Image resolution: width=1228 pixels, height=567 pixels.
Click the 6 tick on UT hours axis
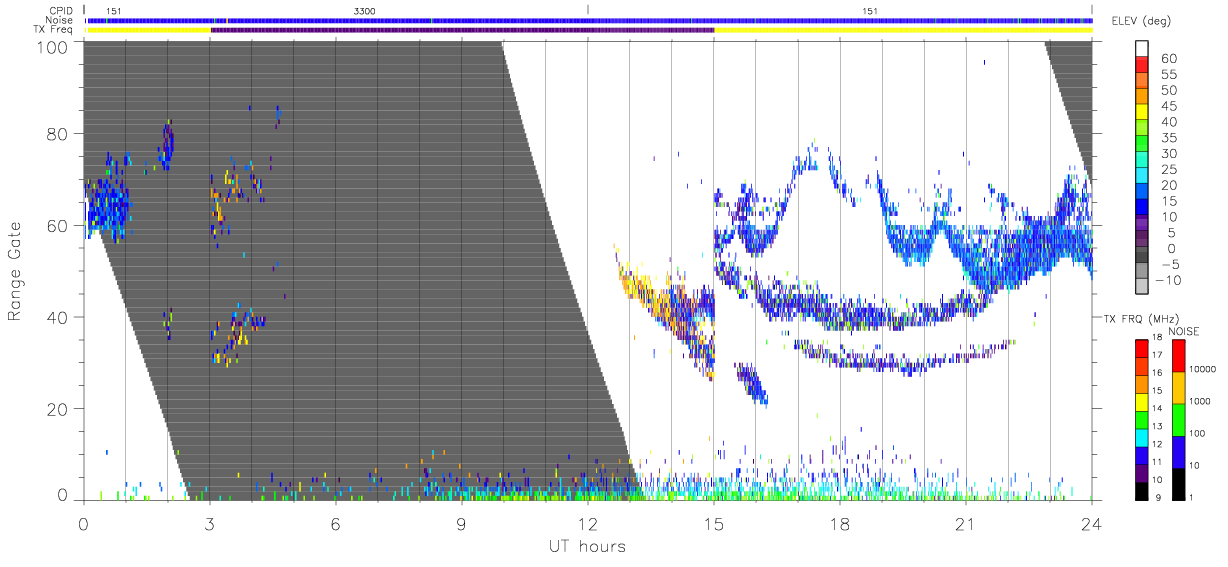pos(335,523)
